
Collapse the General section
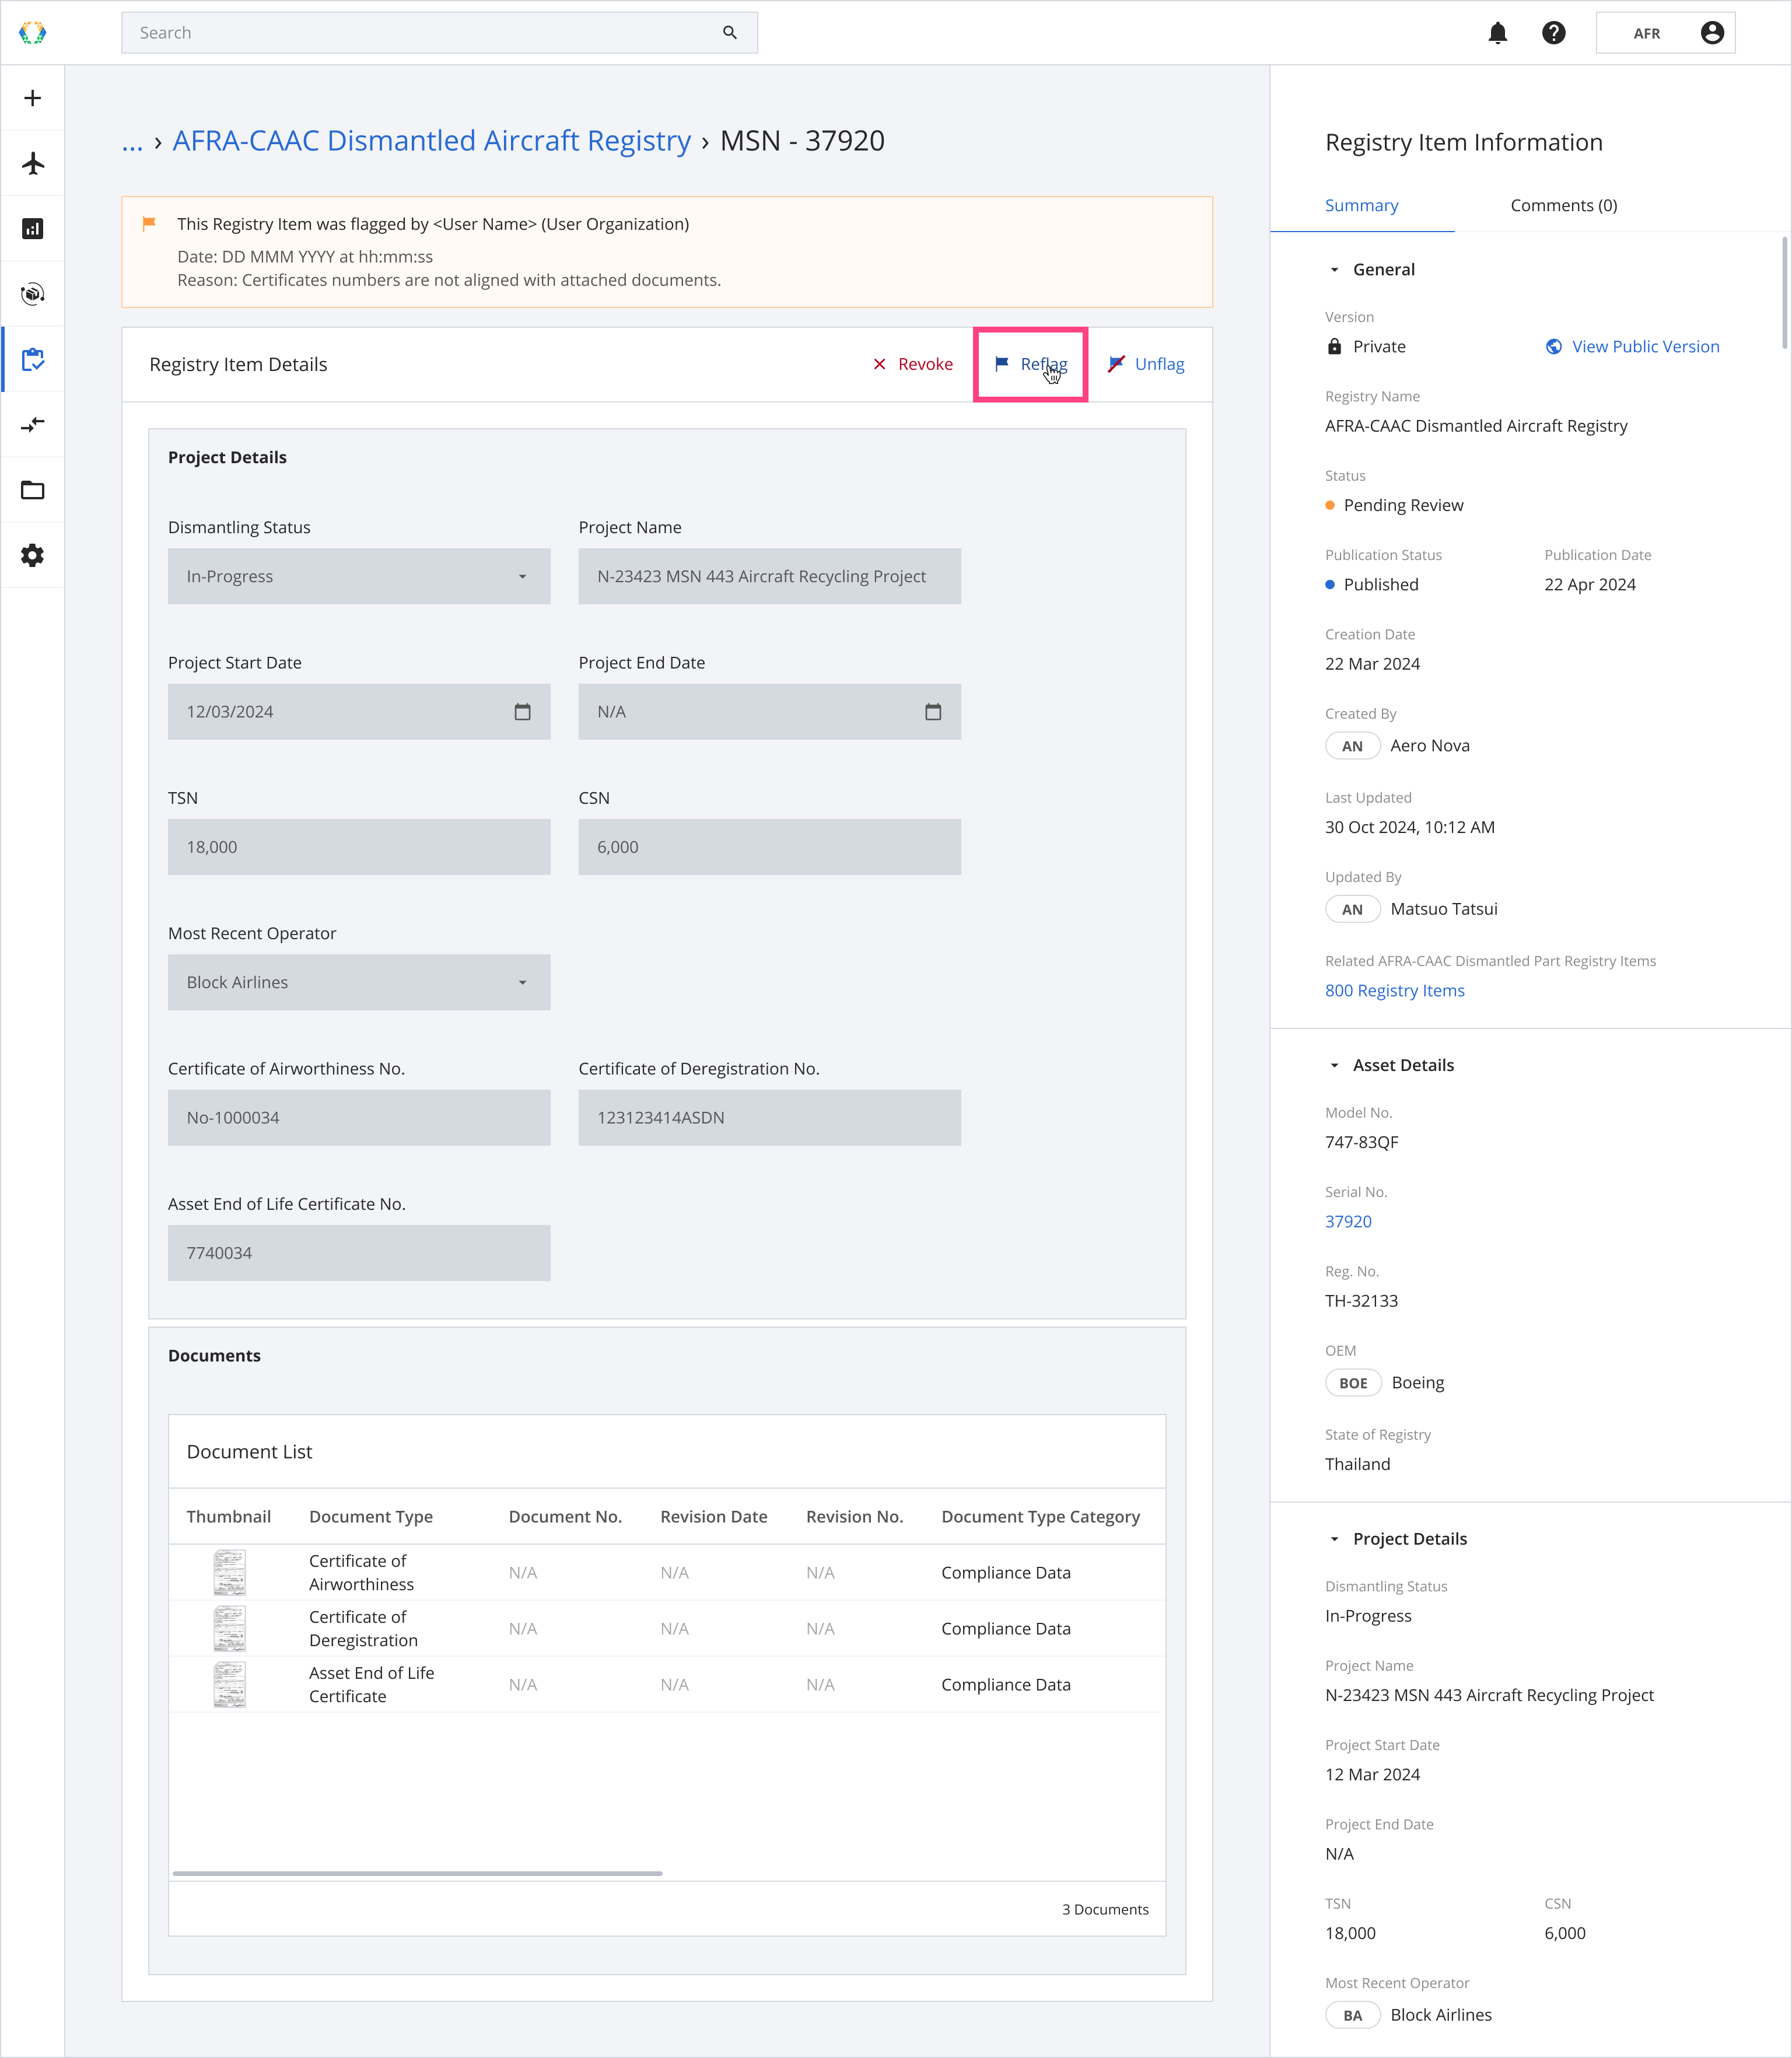1334,270
